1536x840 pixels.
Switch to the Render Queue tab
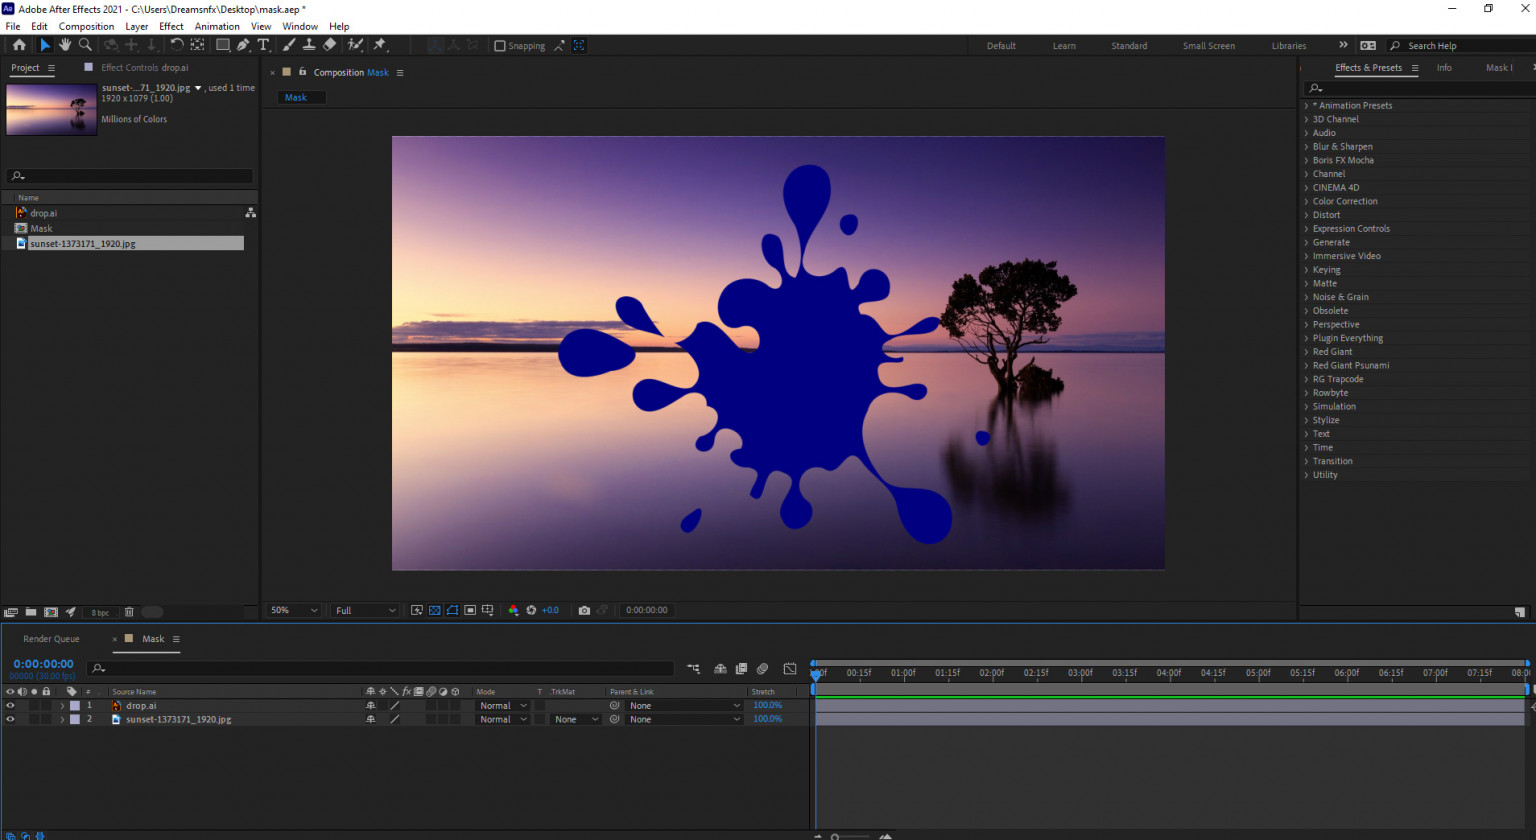pos(51,639)
